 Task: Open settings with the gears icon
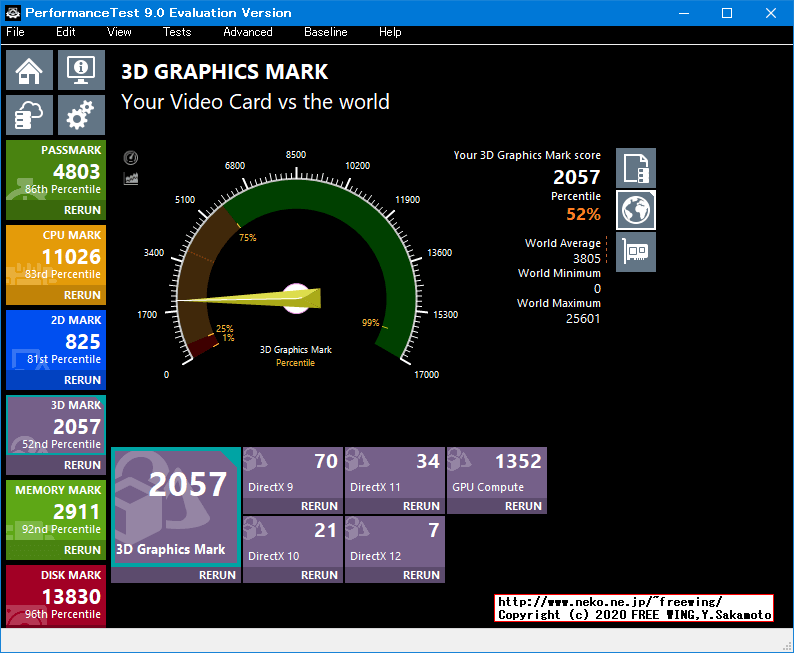click(x=81, y=115)
